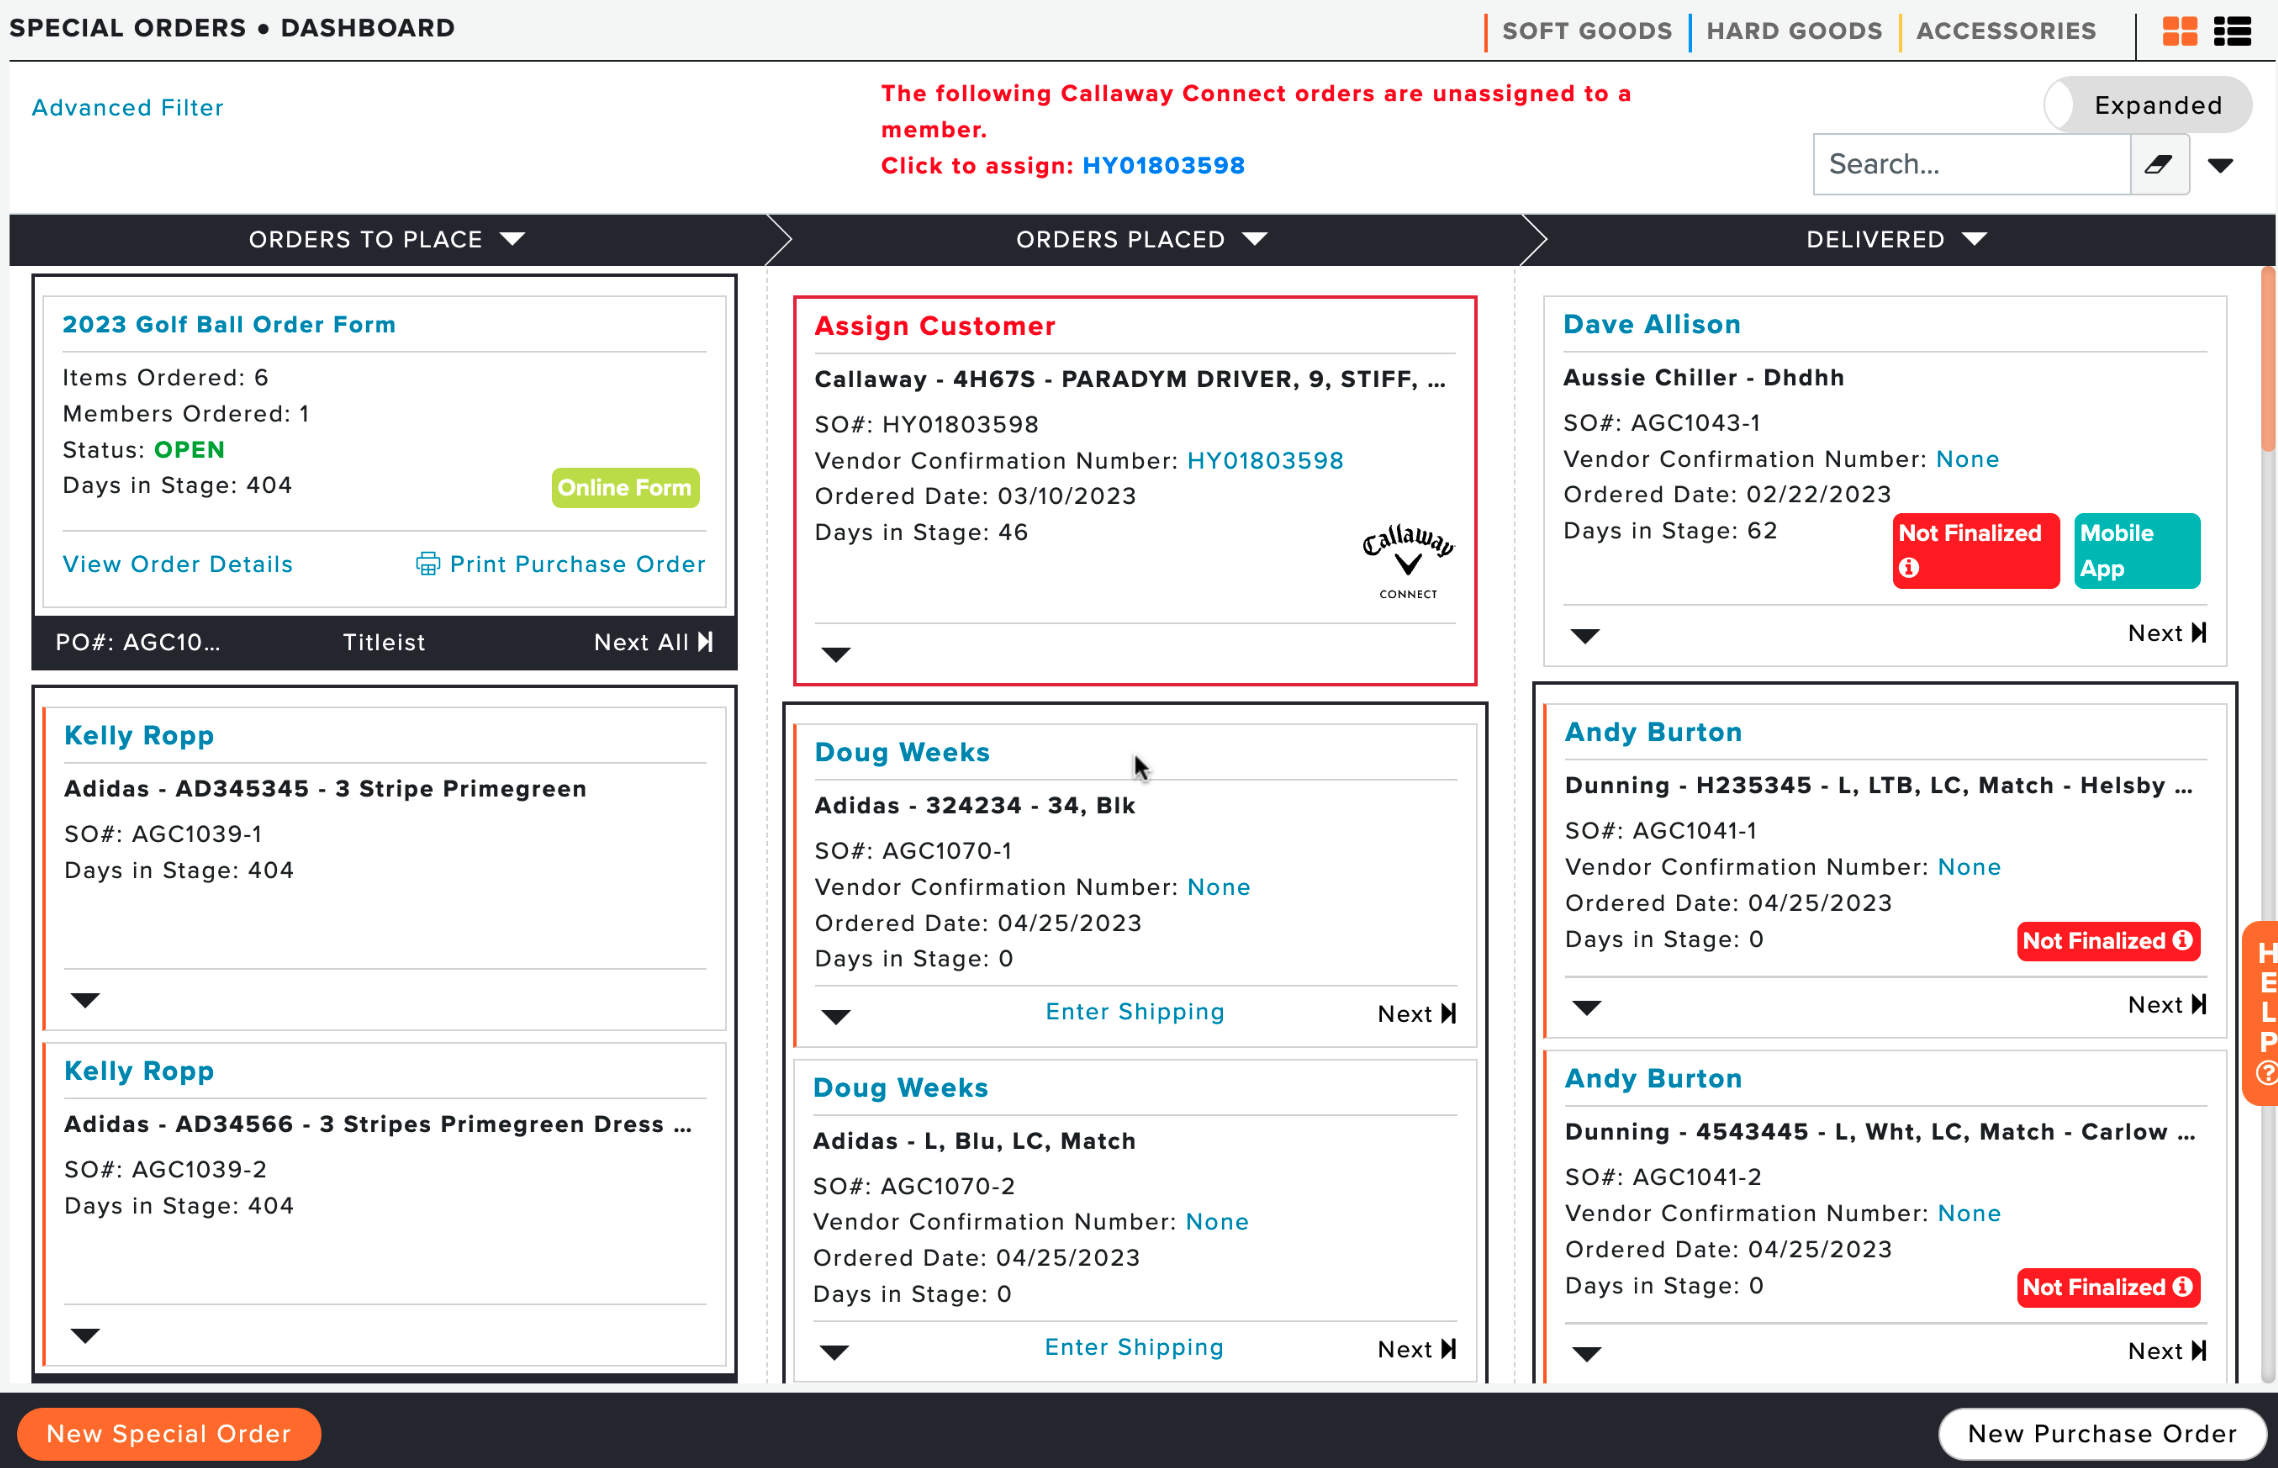The image size is (2278, 1468).
Task: Click Print Purchase Order link
Action: [578, 564]
